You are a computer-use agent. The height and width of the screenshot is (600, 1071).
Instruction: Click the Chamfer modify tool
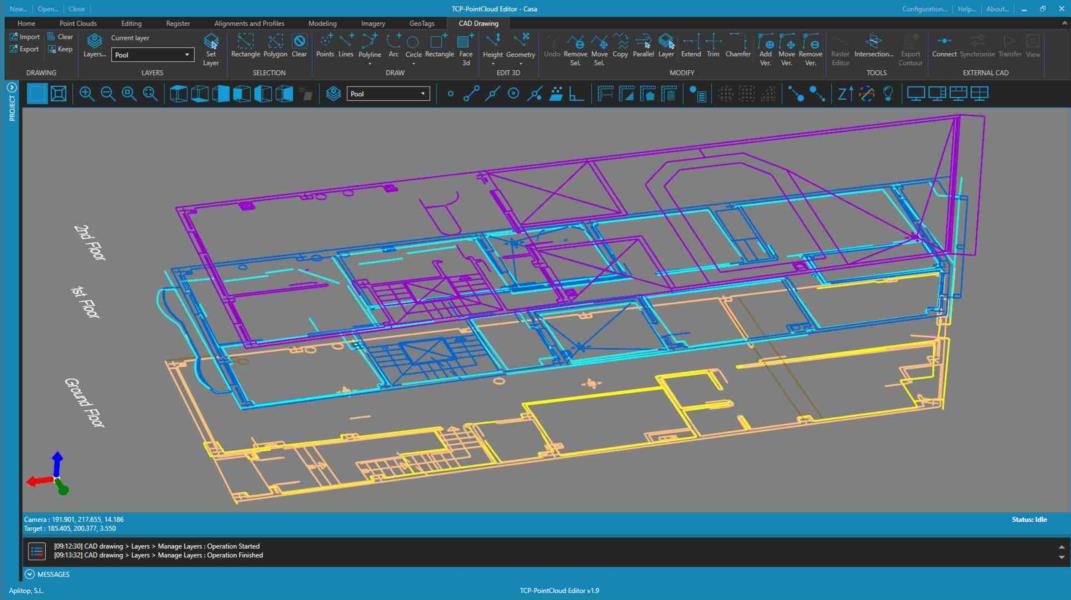coord(738,46)
